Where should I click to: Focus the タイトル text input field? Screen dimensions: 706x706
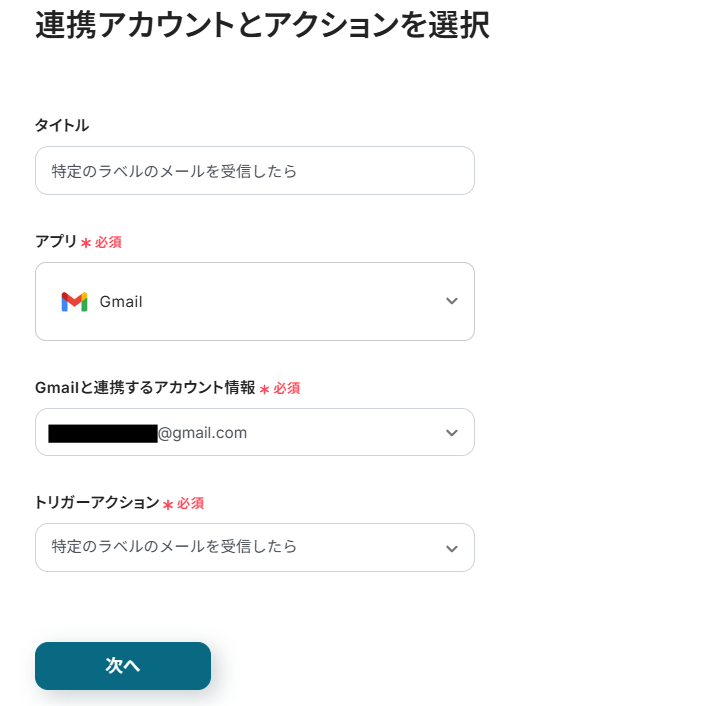pos(254,171)
